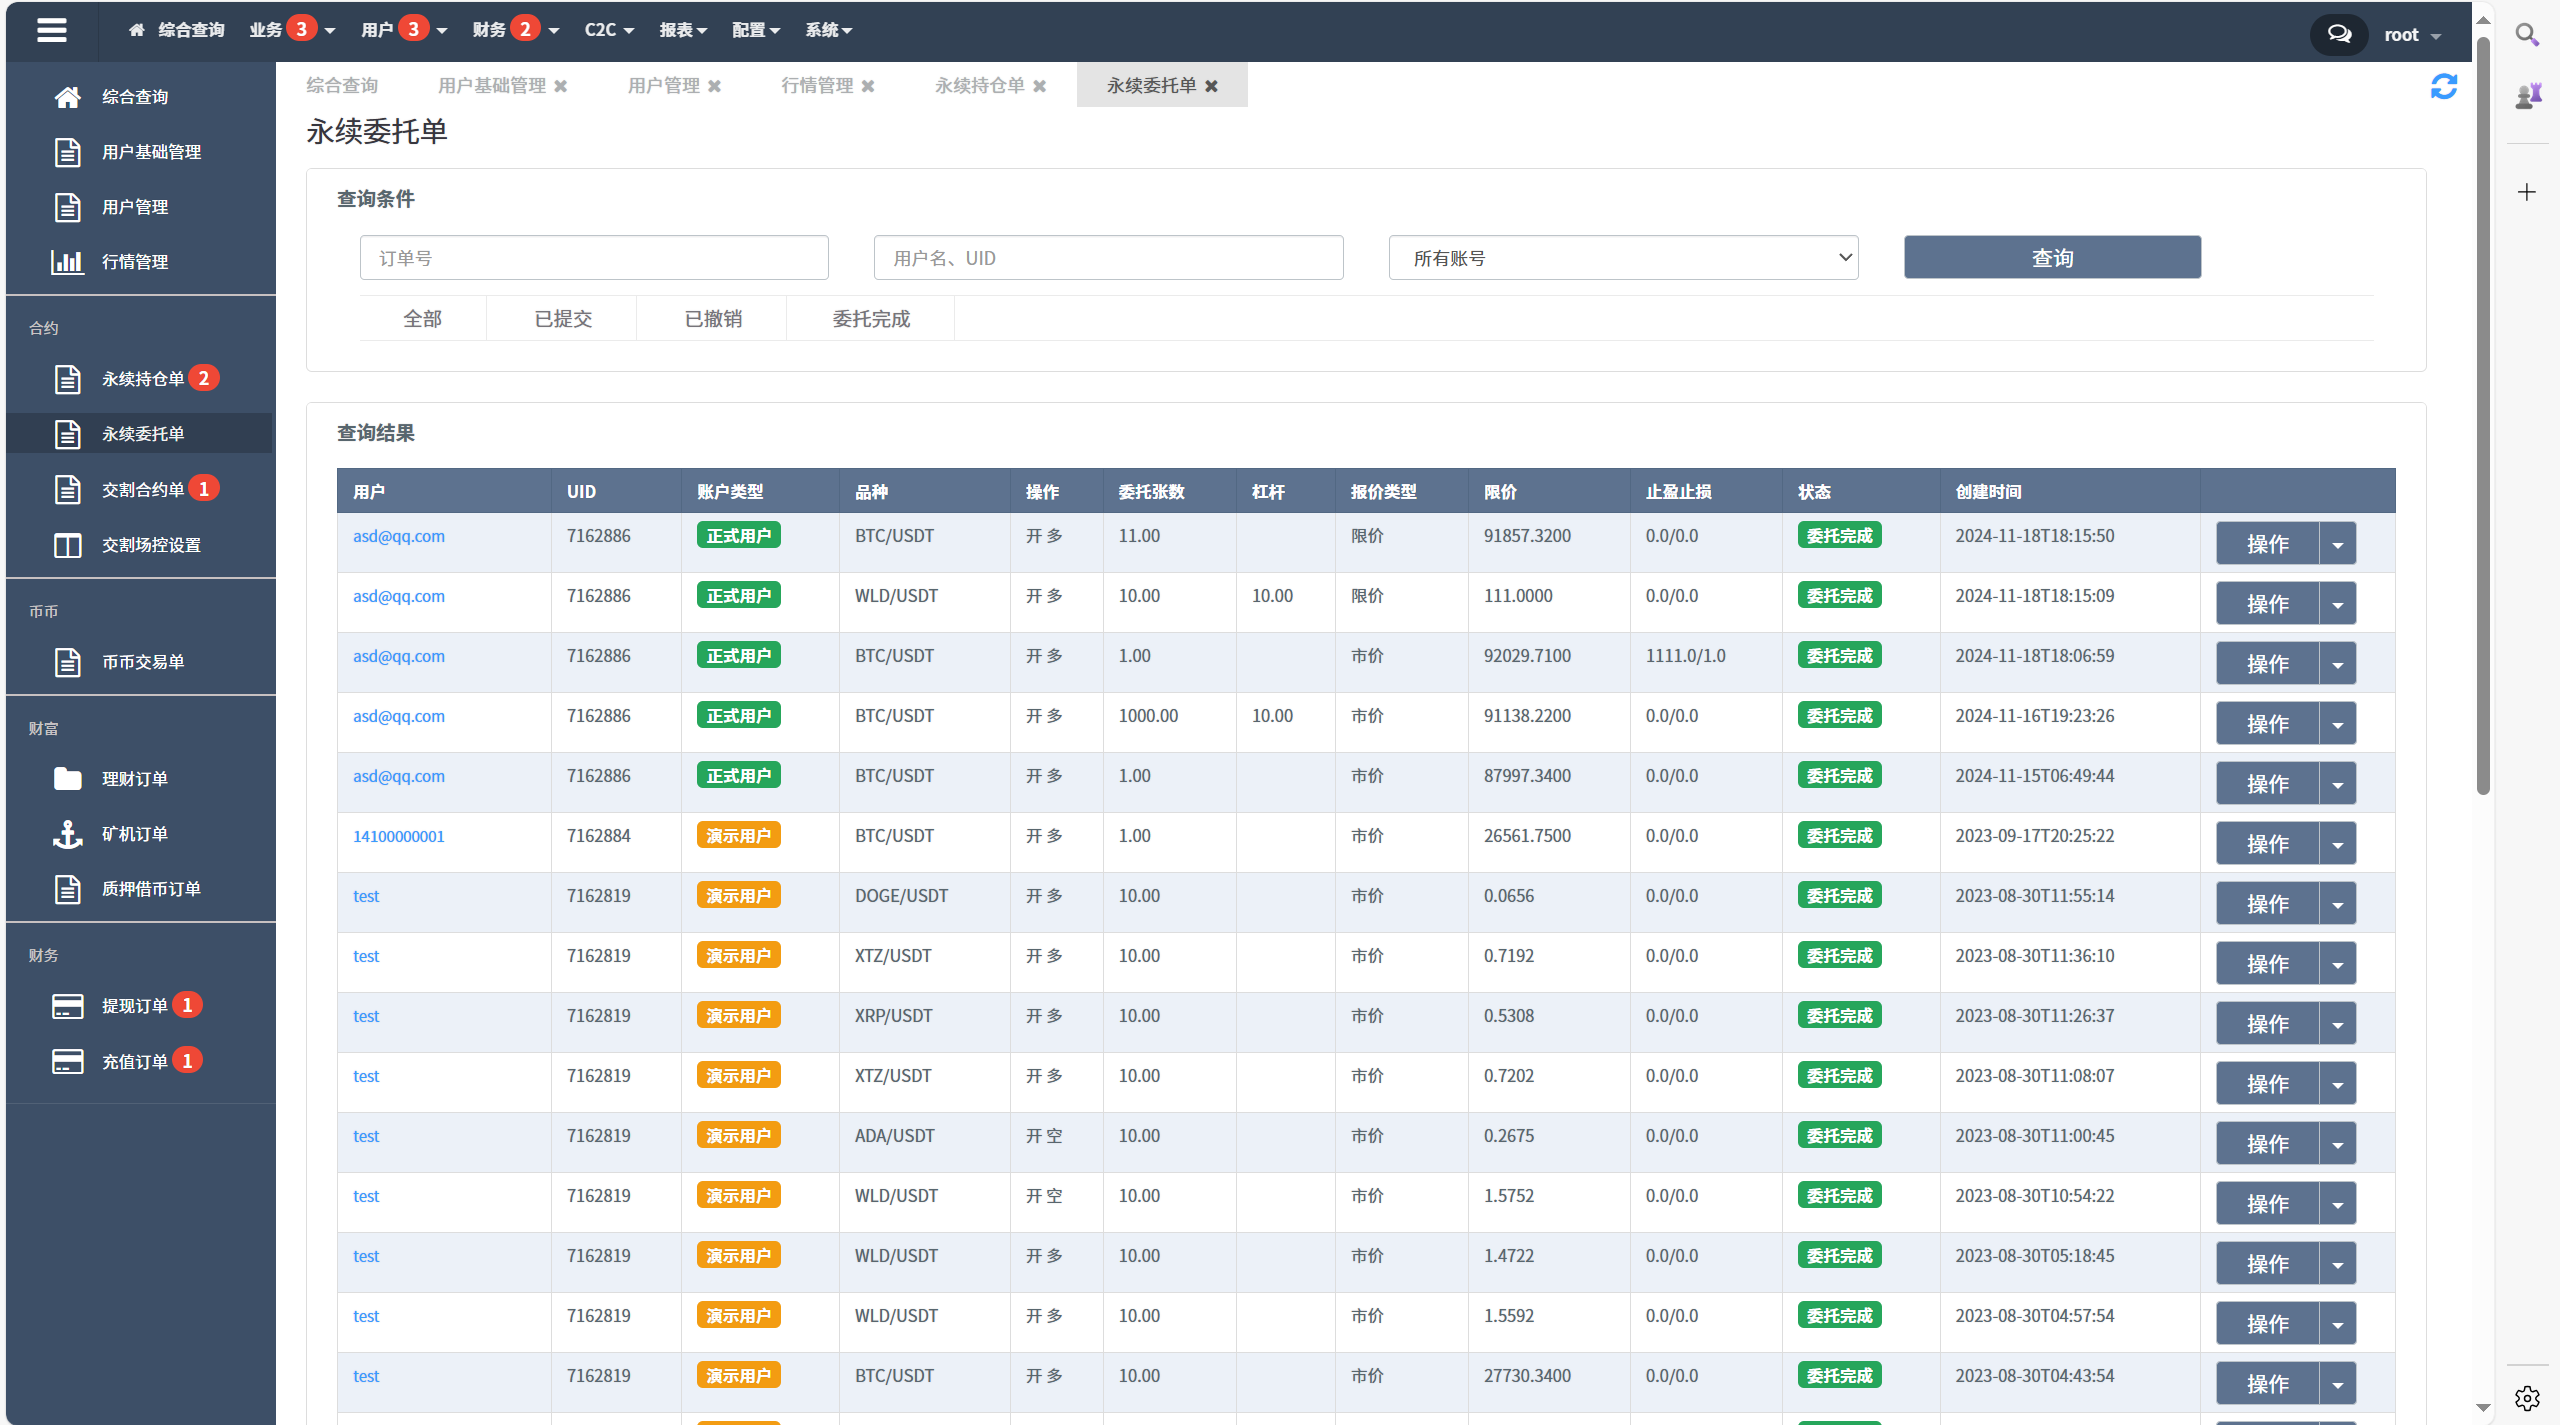The width and height of the screenshot is (2560, 1425).
Task: Click the 全部 filter toggle
Action: [418, 319]
